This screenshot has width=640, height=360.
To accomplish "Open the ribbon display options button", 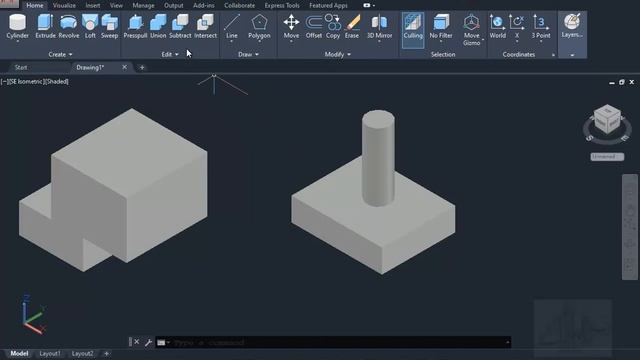I will pyautogui.click(x=369, y=5).
